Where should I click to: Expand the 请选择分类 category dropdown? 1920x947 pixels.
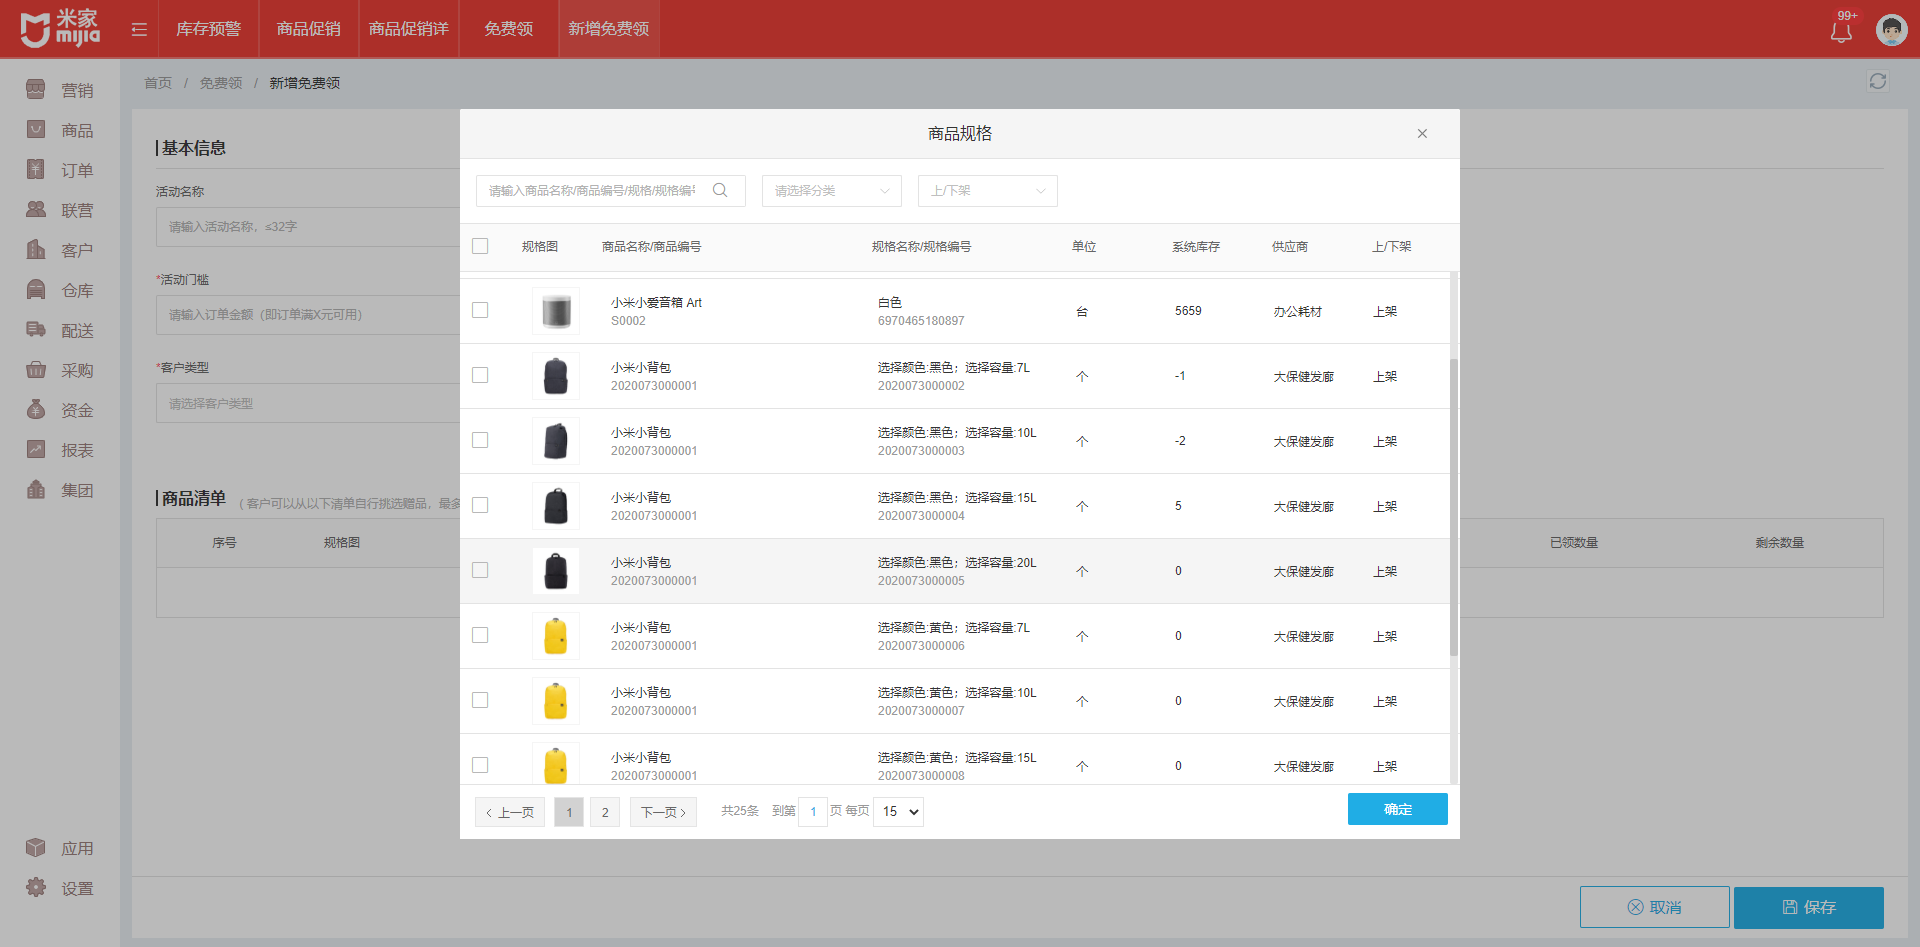tap(831, 191)
